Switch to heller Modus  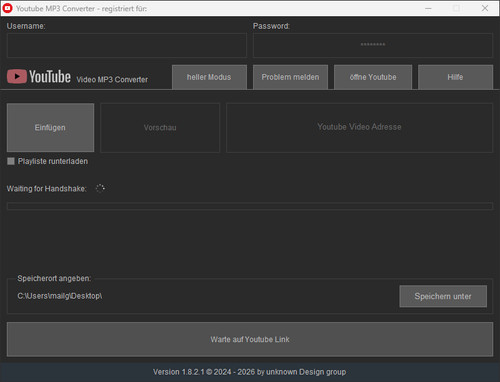[209, 77]
